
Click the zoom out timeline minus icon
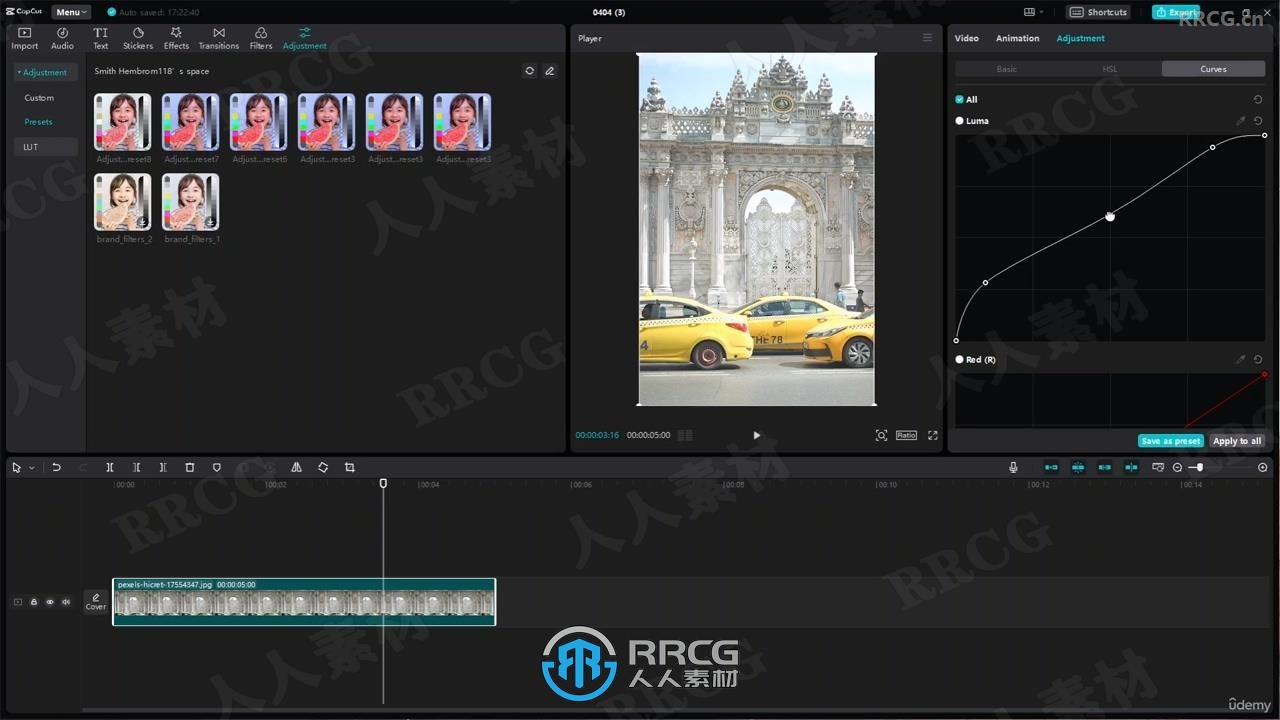point(1177,467)
